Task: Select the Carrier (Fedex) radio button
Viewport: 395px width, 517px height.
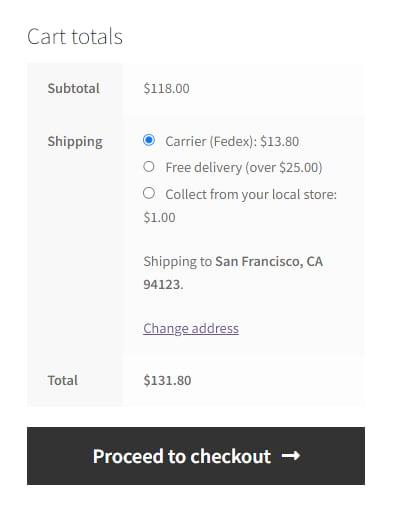Action: tap(149, 140)
